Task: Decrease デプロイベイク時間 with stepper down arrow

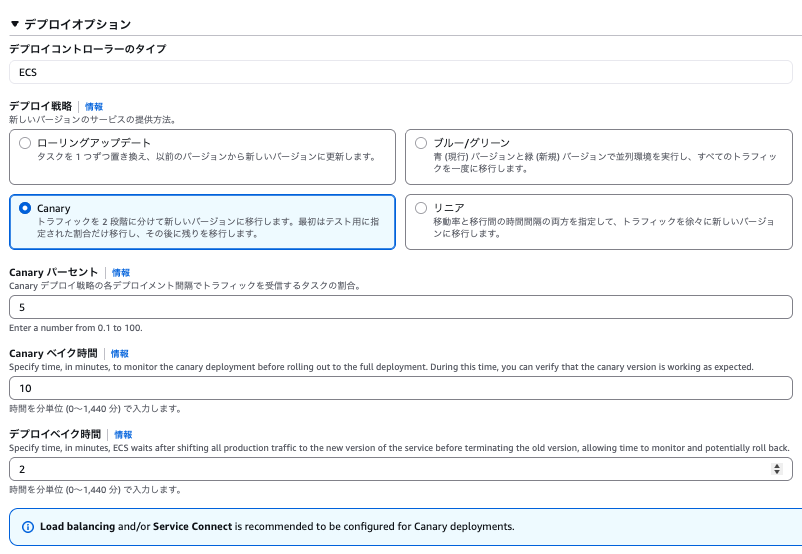Action: 778,473
